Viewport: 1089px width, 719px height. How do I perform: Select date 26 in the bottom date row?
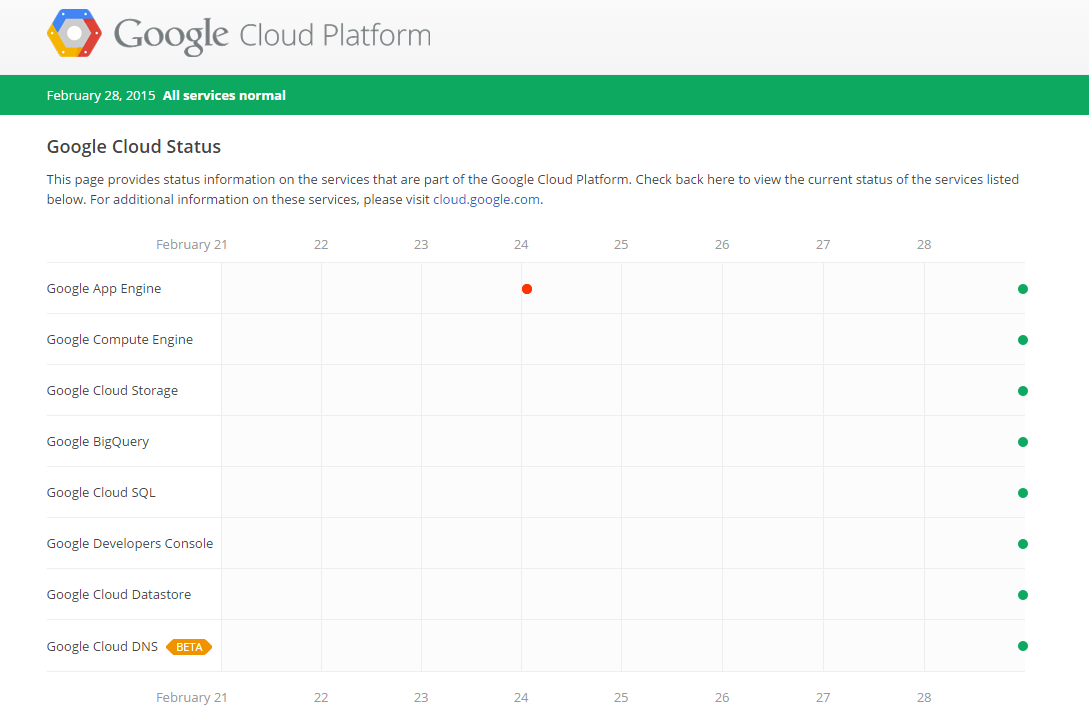click(722, 697)
